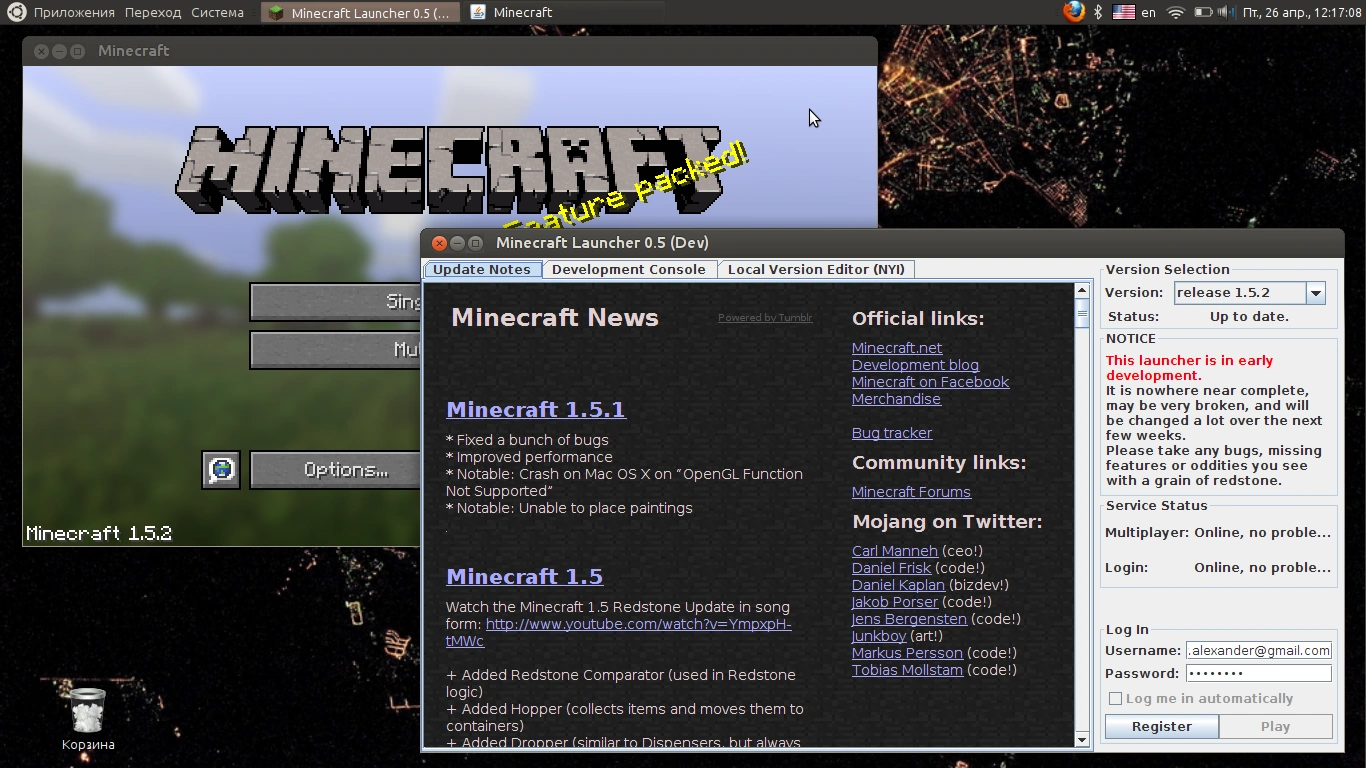The width and height of the screenshot is (1366, 768).
Task: Click the news pane scrollbar thumb
Action: [x=1082, y=314]
